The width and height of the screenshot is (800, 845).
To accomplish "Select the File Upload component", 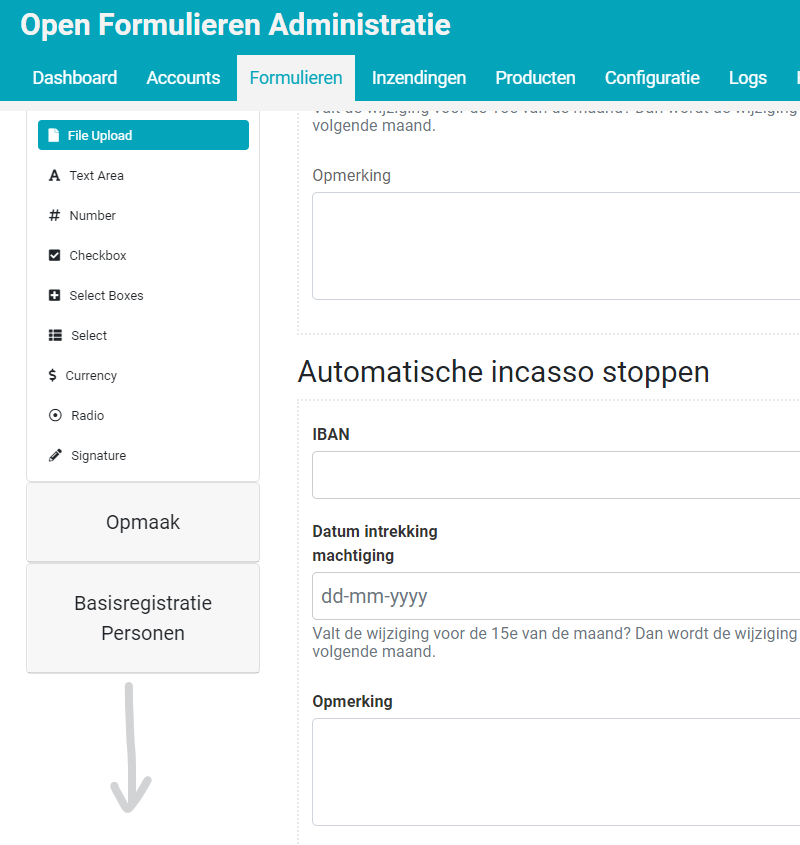I will pyautogui.click(x=142, y=134).
